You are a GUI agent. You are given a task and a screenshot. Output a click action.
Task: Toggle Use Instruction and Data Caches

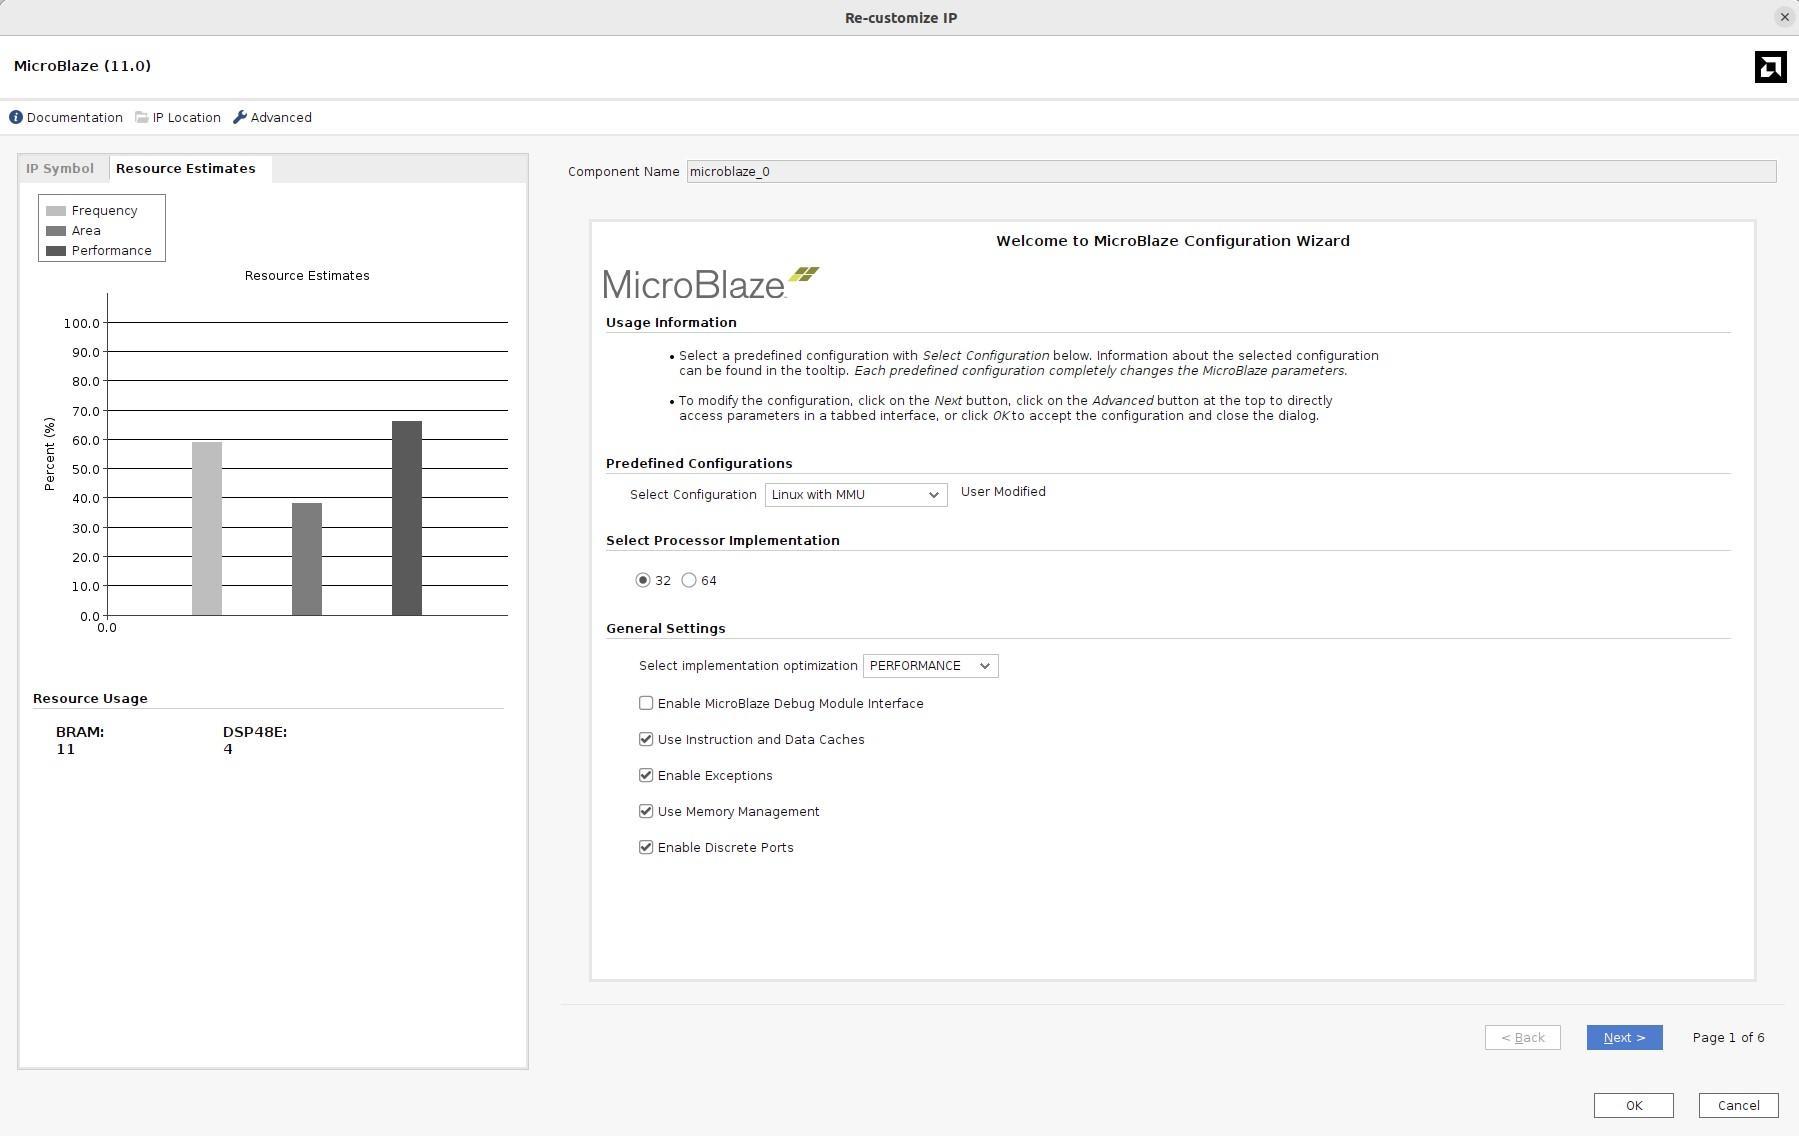click(x=646, y=739)
